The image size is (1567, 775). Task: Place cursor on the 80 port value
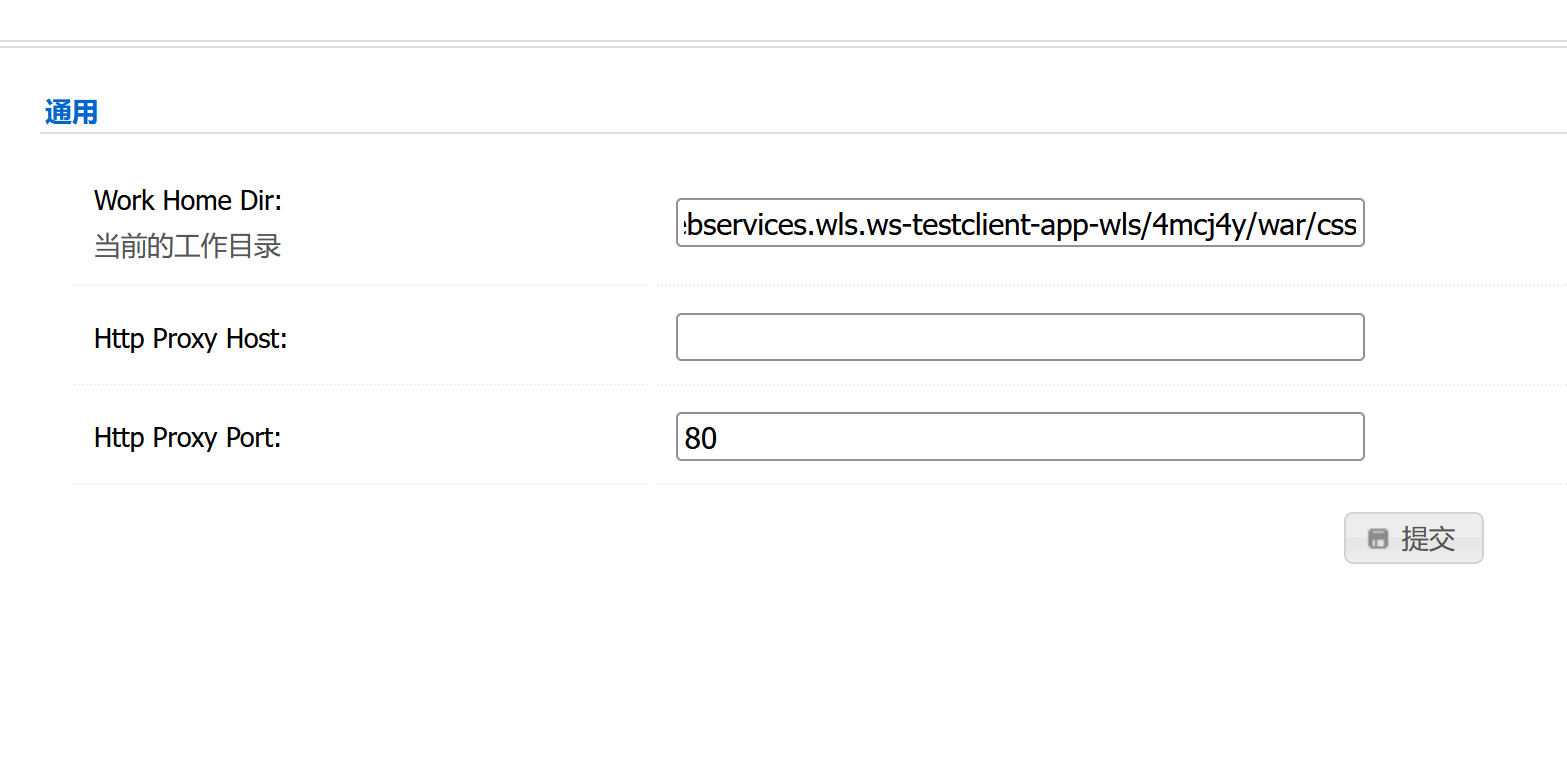point(701,439)
